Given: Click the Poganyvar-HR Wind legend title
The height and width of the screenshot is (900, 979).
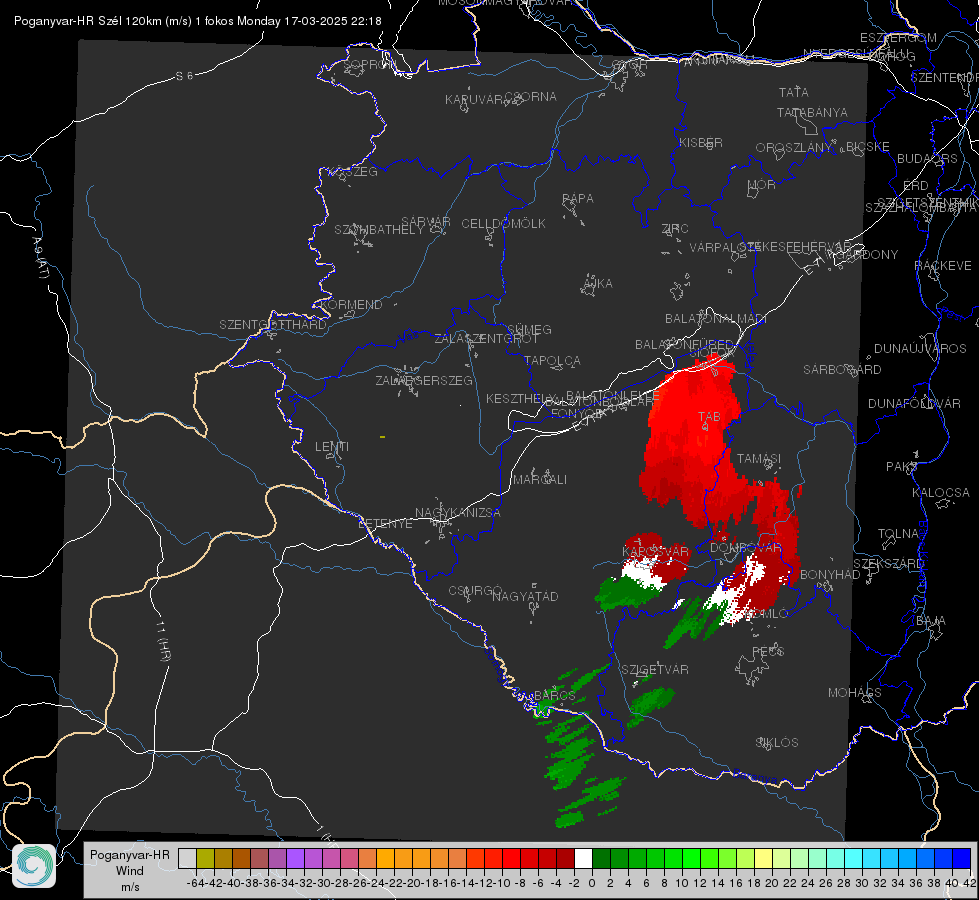Looking at the screenshot, I should coord(130,863).
